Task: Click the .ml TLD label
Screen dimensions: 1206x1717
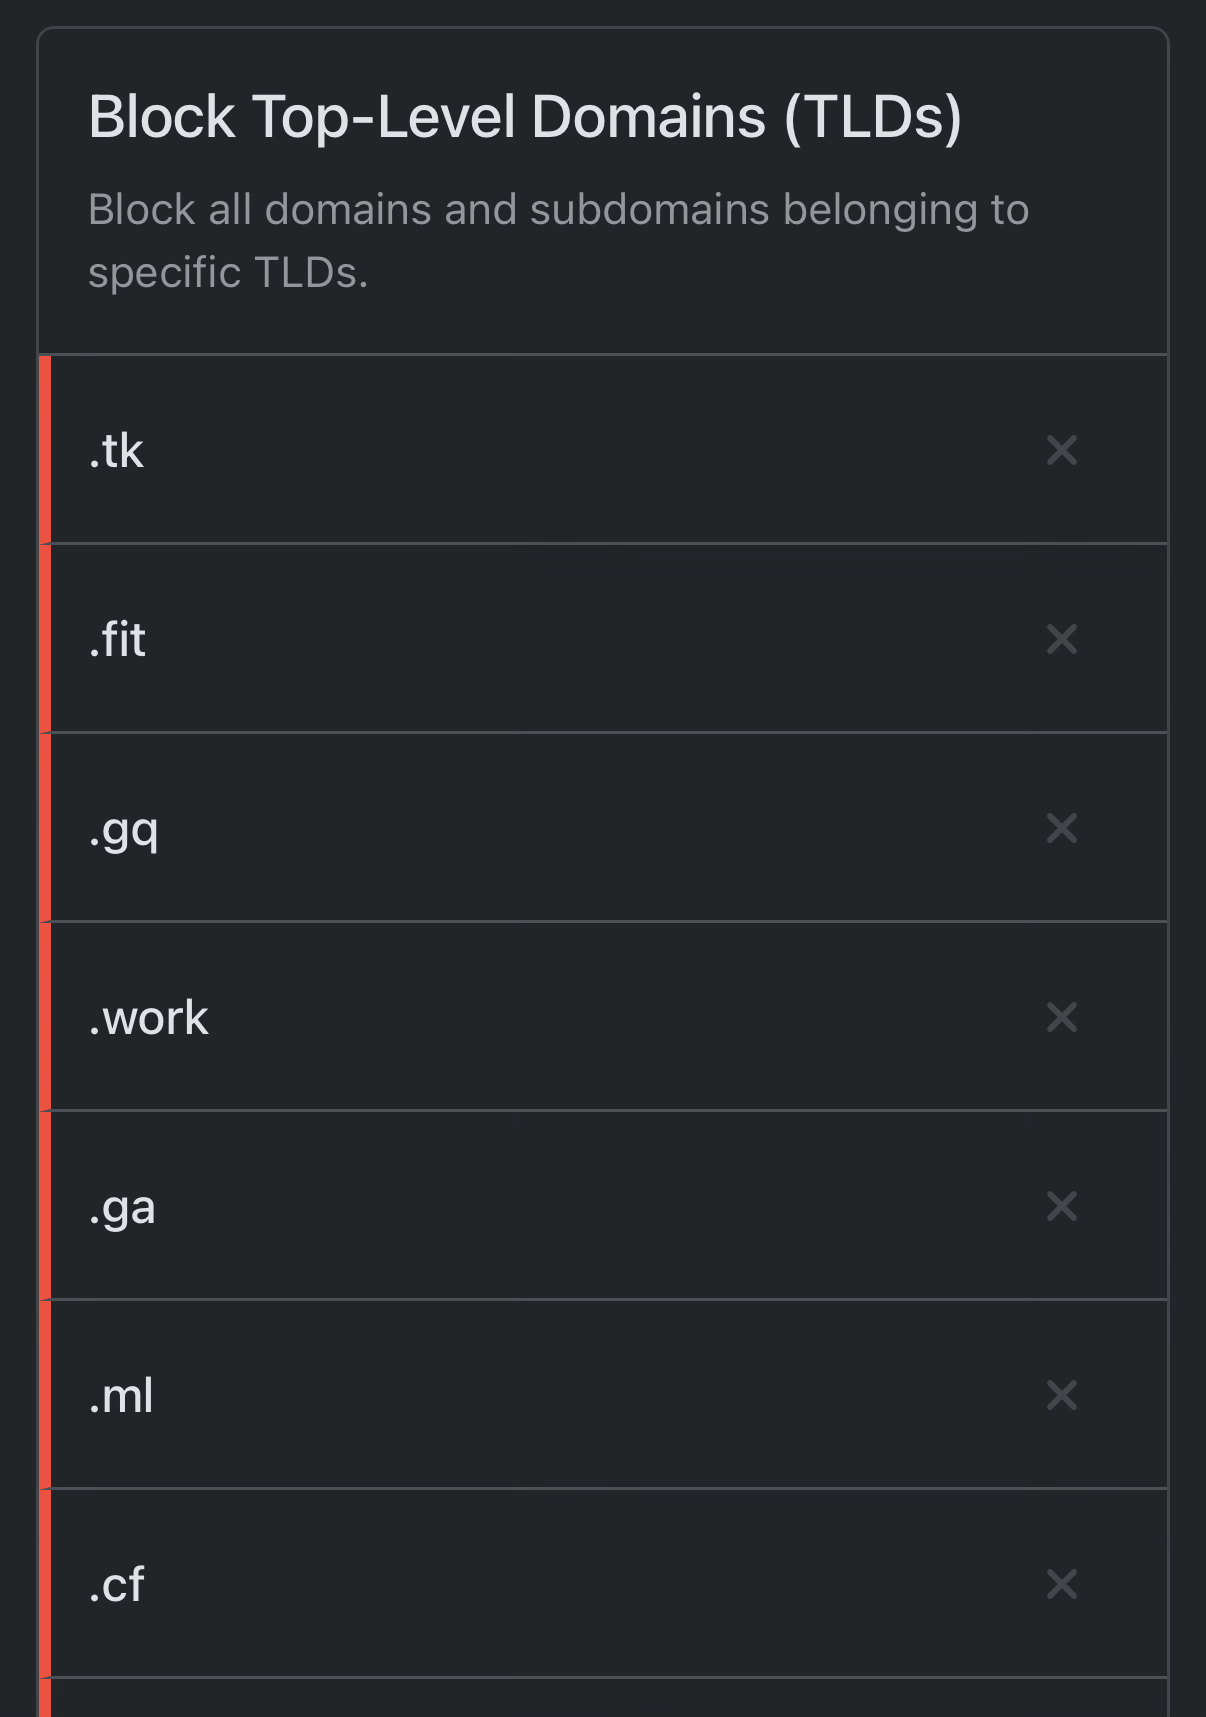Action: 121,1396
